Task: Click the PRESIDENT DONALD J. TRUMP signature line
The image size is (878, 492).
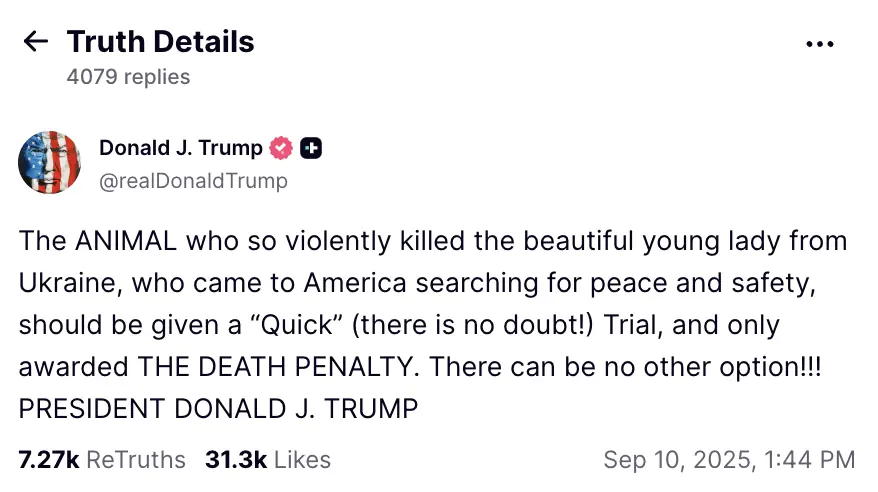Action: tap(218, 410)
